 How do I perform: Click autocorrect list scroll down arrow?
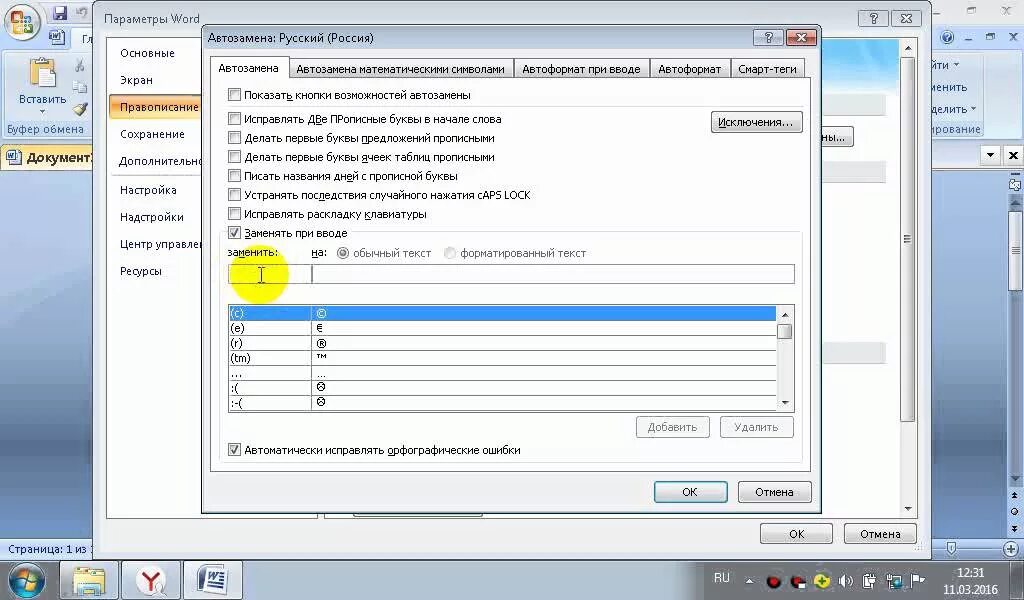[786, 403]
